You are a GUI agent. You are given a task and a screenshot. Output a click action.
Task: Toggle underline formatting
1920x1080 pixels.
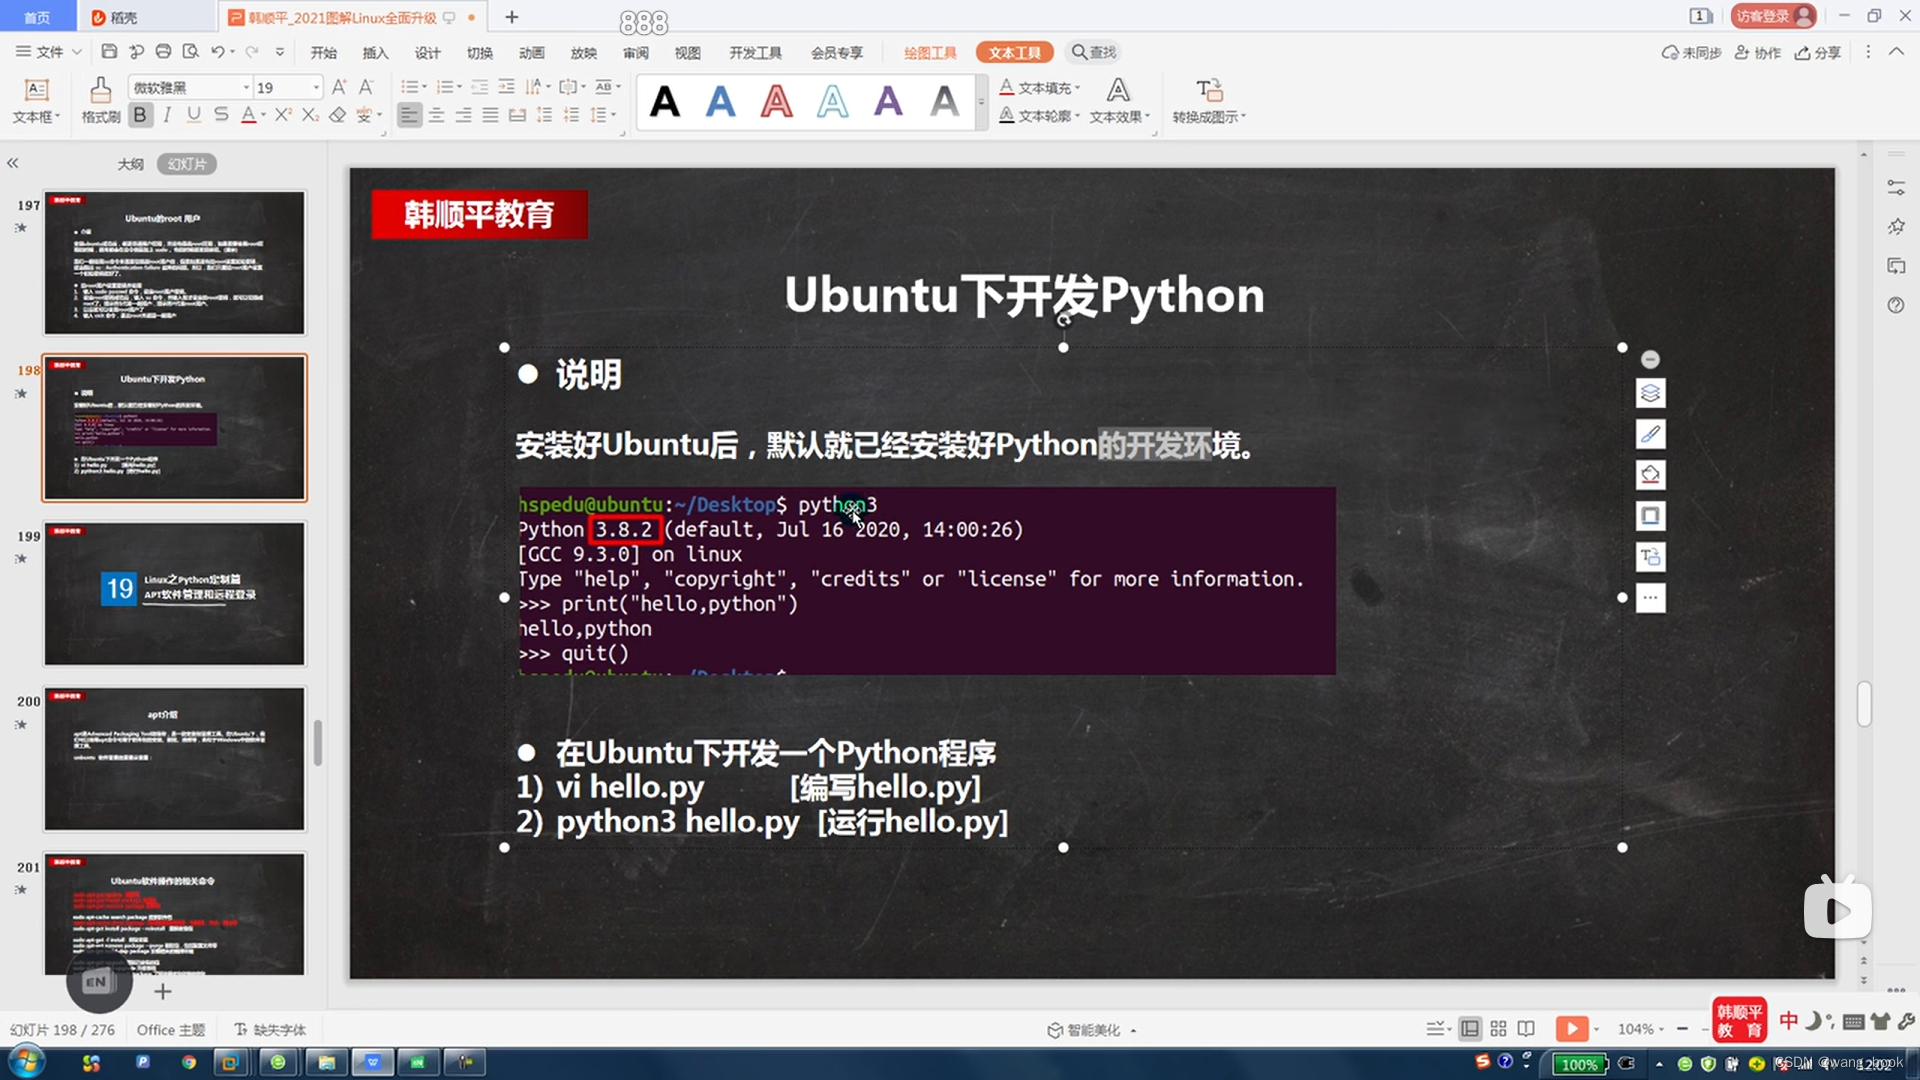193,115
